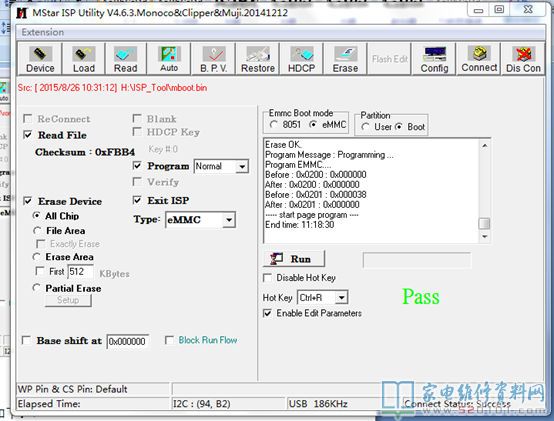Select the File Area radio button
Image resolution: width=554 pixels, height=421 pixels.
point(37,231)
